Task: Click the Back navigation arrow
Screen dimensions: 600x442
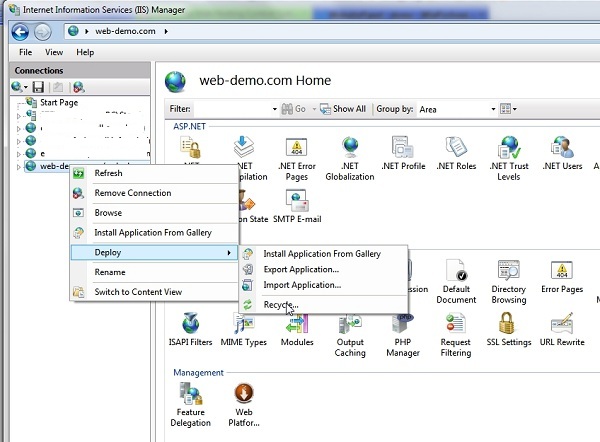Action: click(20, 32)
